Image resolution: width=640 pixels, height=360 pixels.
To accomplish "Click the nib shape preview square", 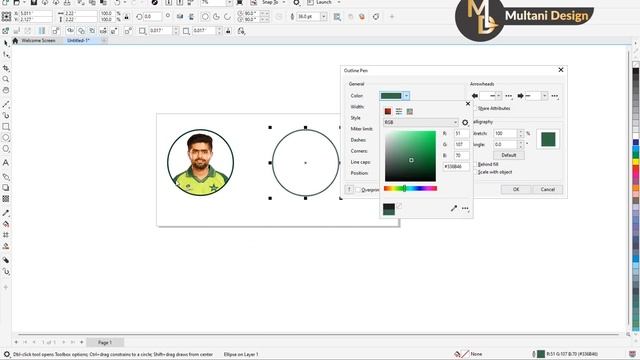I will tap(548, 139).
